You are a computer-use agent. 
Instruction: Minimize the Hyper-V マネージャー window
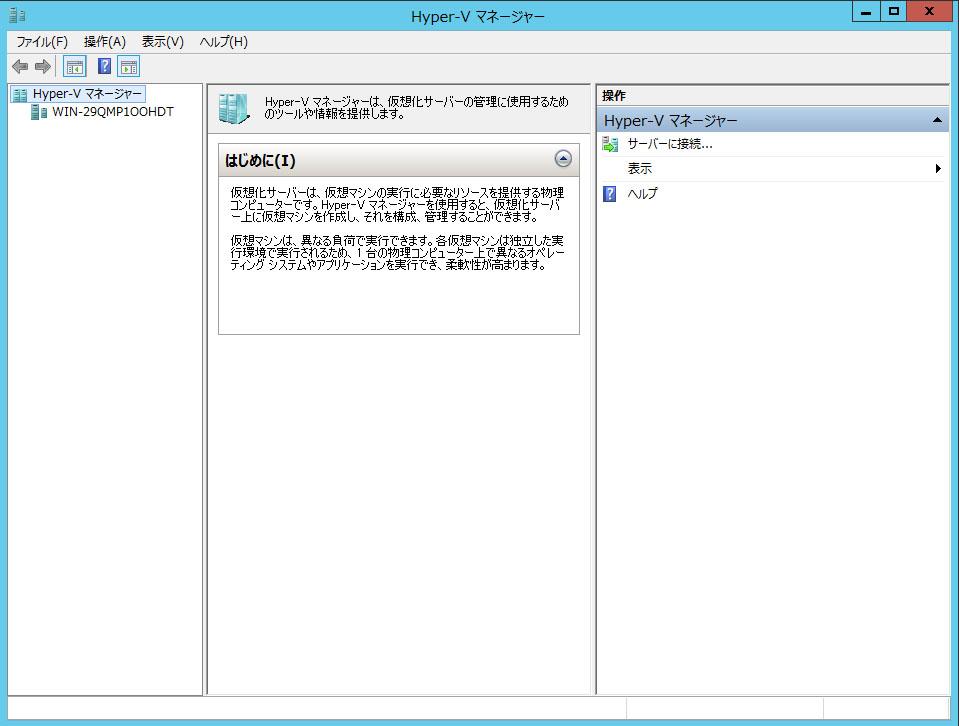(x=866, y=12)
